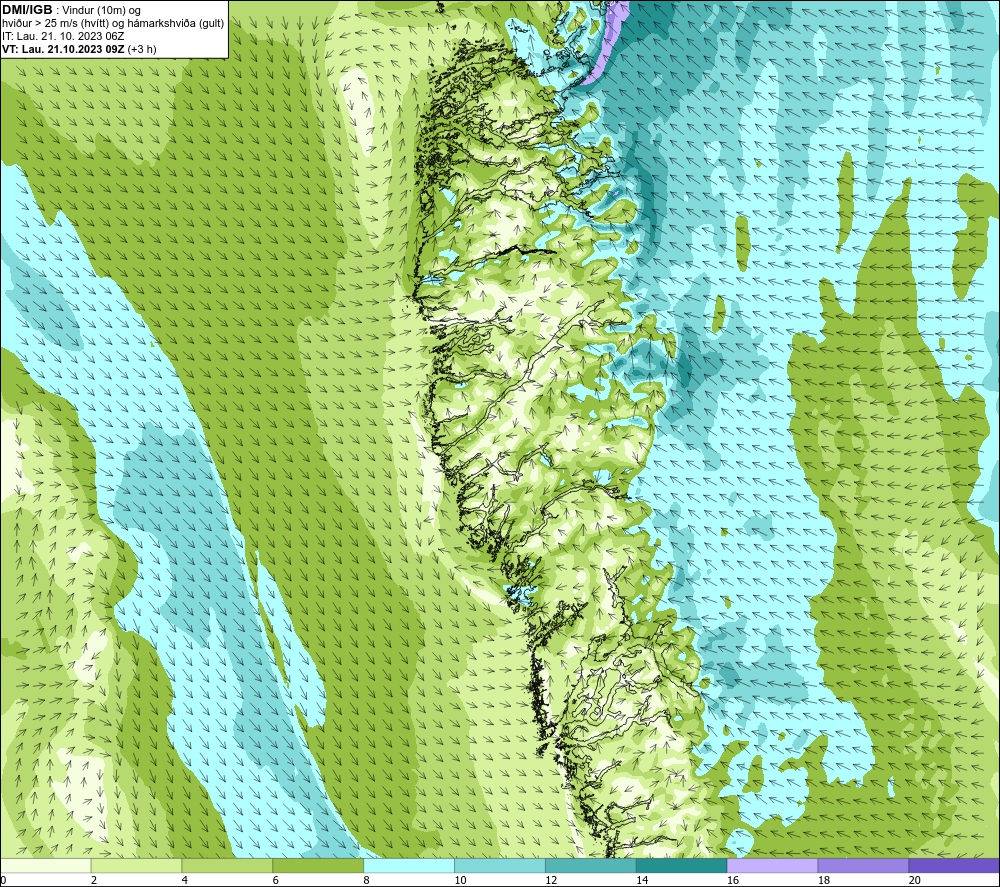
Task: Click the 0–2 m/s palest legend swatch
Action: tap(46, 865)
